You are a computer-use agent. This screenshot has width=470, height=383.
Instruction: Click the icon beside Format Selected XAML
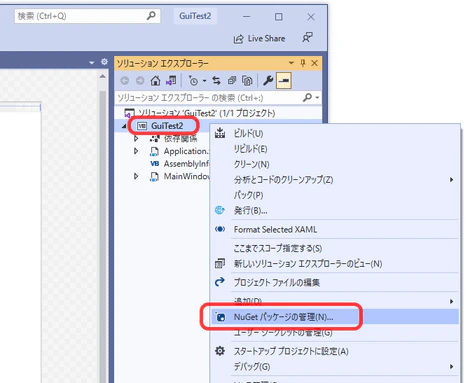[220, 229]
